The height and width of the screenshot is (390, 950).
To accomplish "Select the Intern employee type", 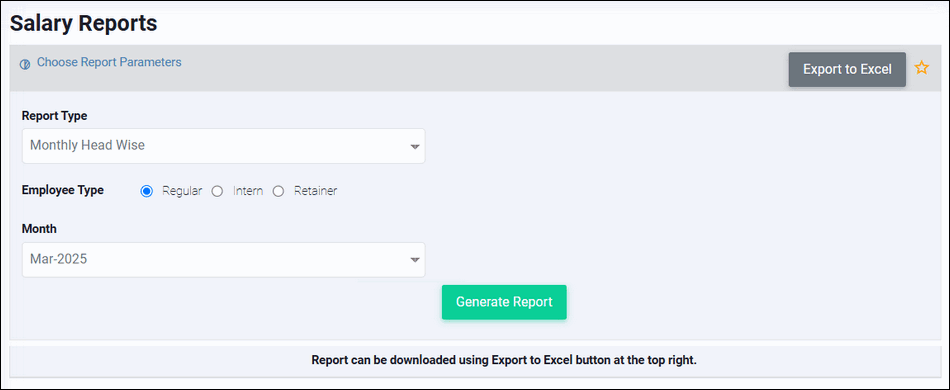I will tap(217, 191).
